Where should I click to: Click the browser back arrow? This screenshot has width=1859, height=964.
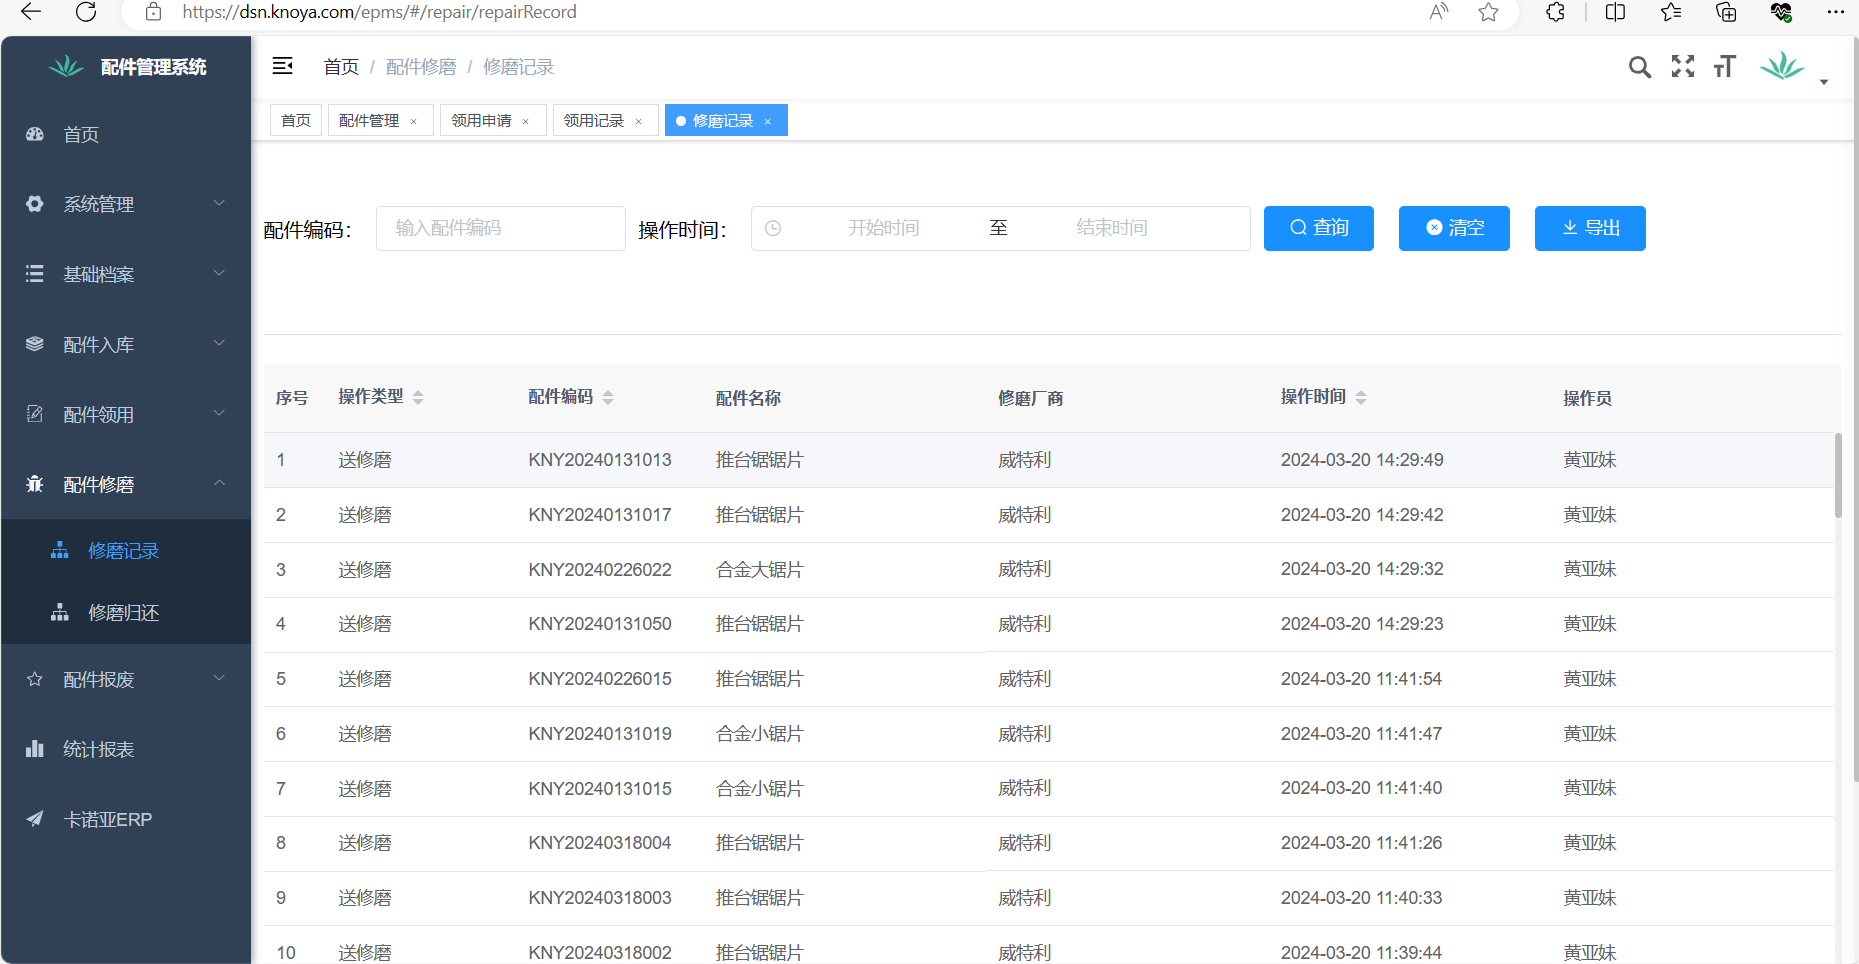[x=31, y=12]
